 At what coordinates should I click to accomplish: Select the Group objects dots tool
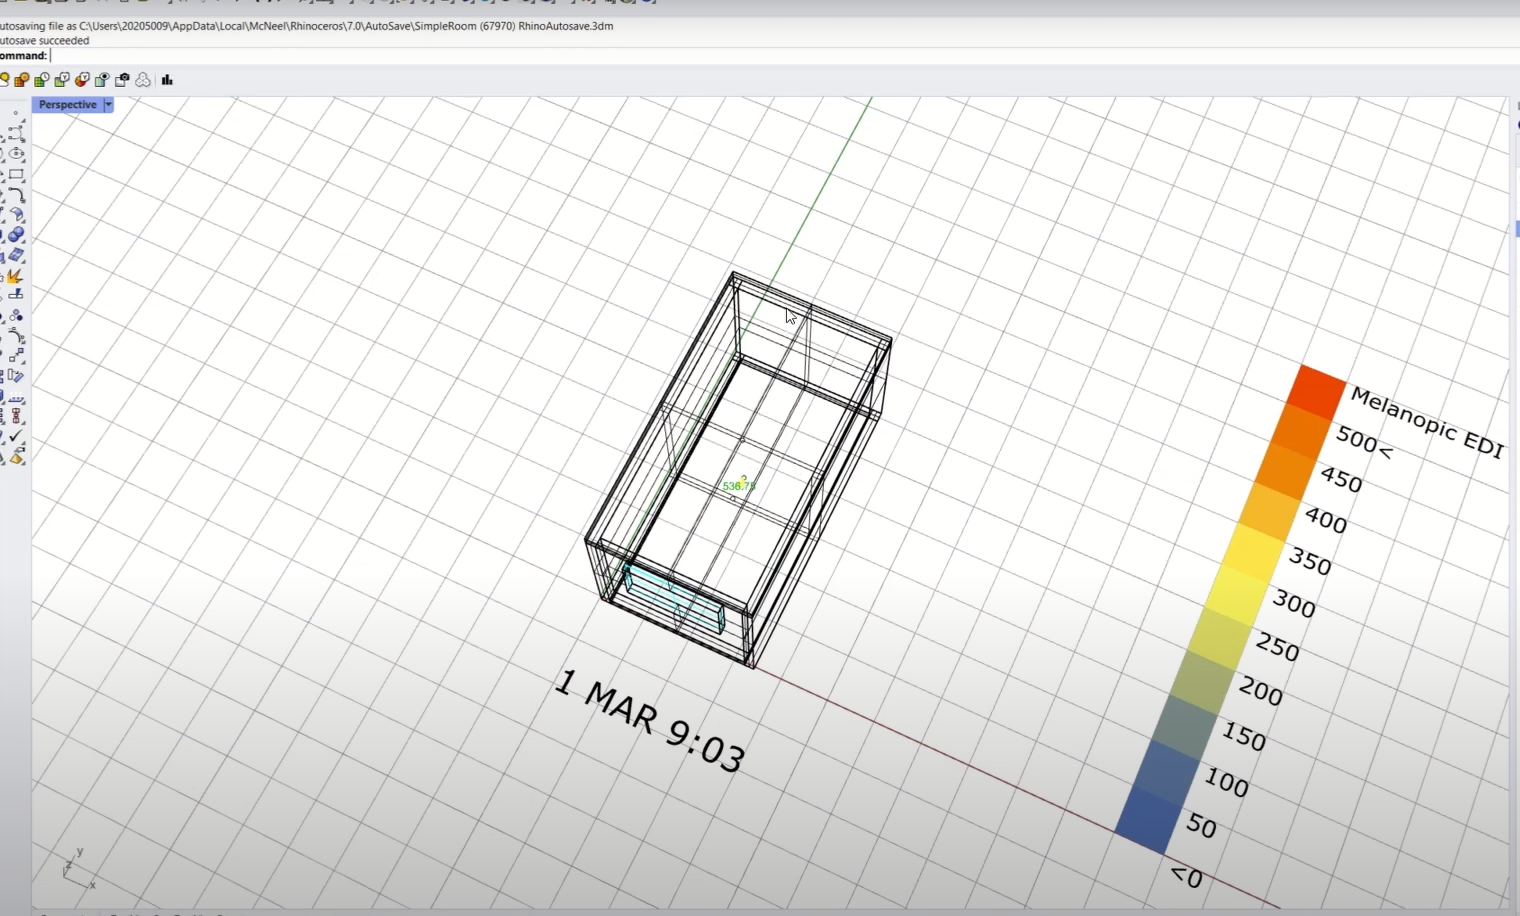tap(16, 316)
